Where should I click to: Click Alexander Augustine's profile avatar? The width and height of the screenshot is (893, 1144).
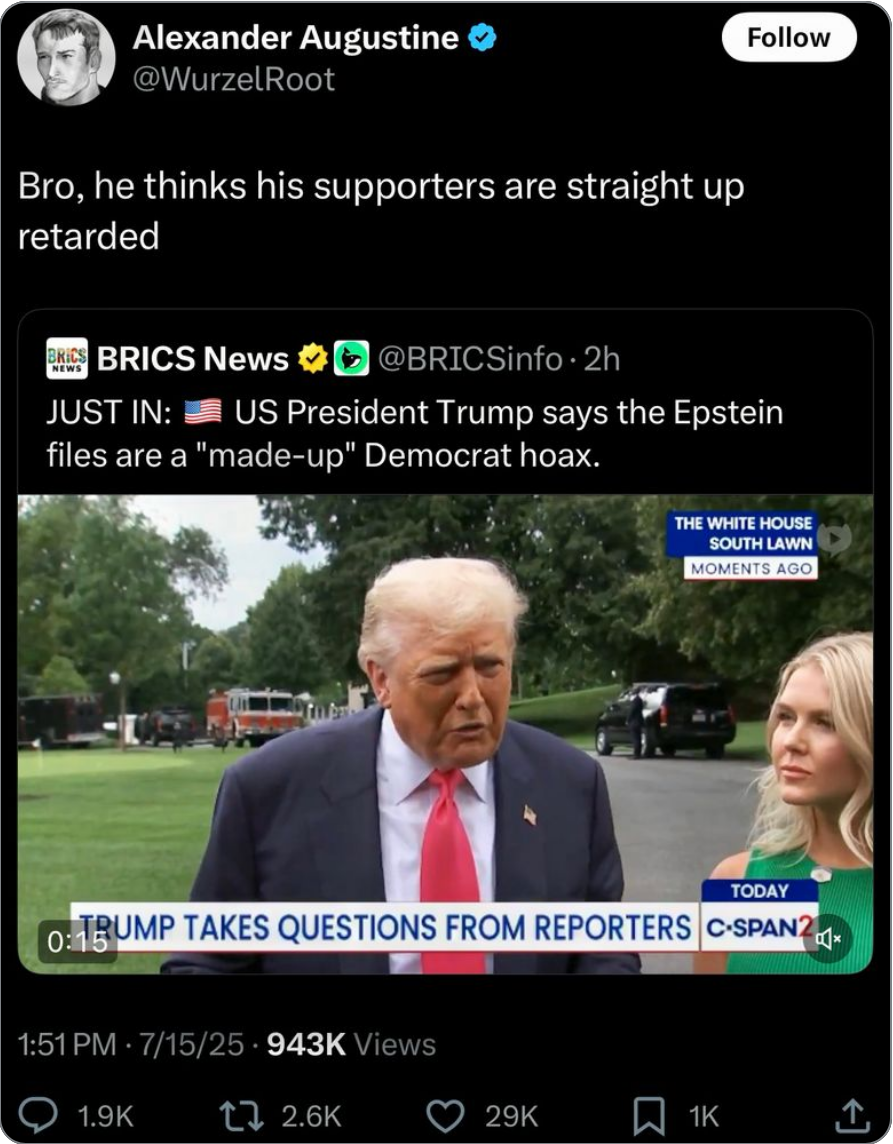[66, 58]
